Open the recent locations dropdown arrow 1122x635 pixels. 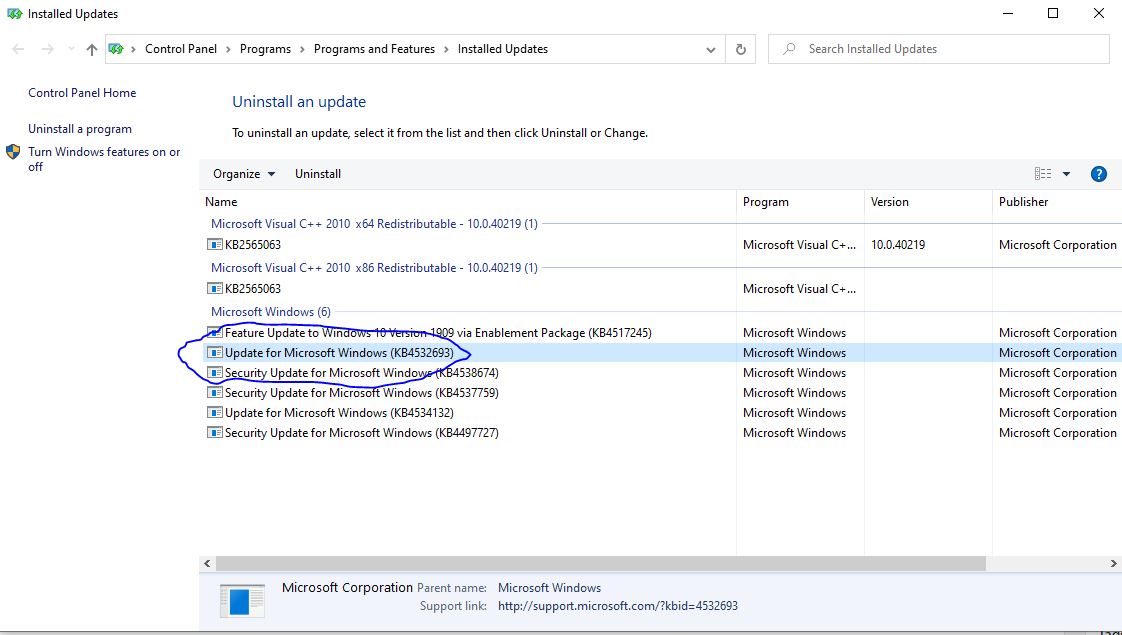71,49
